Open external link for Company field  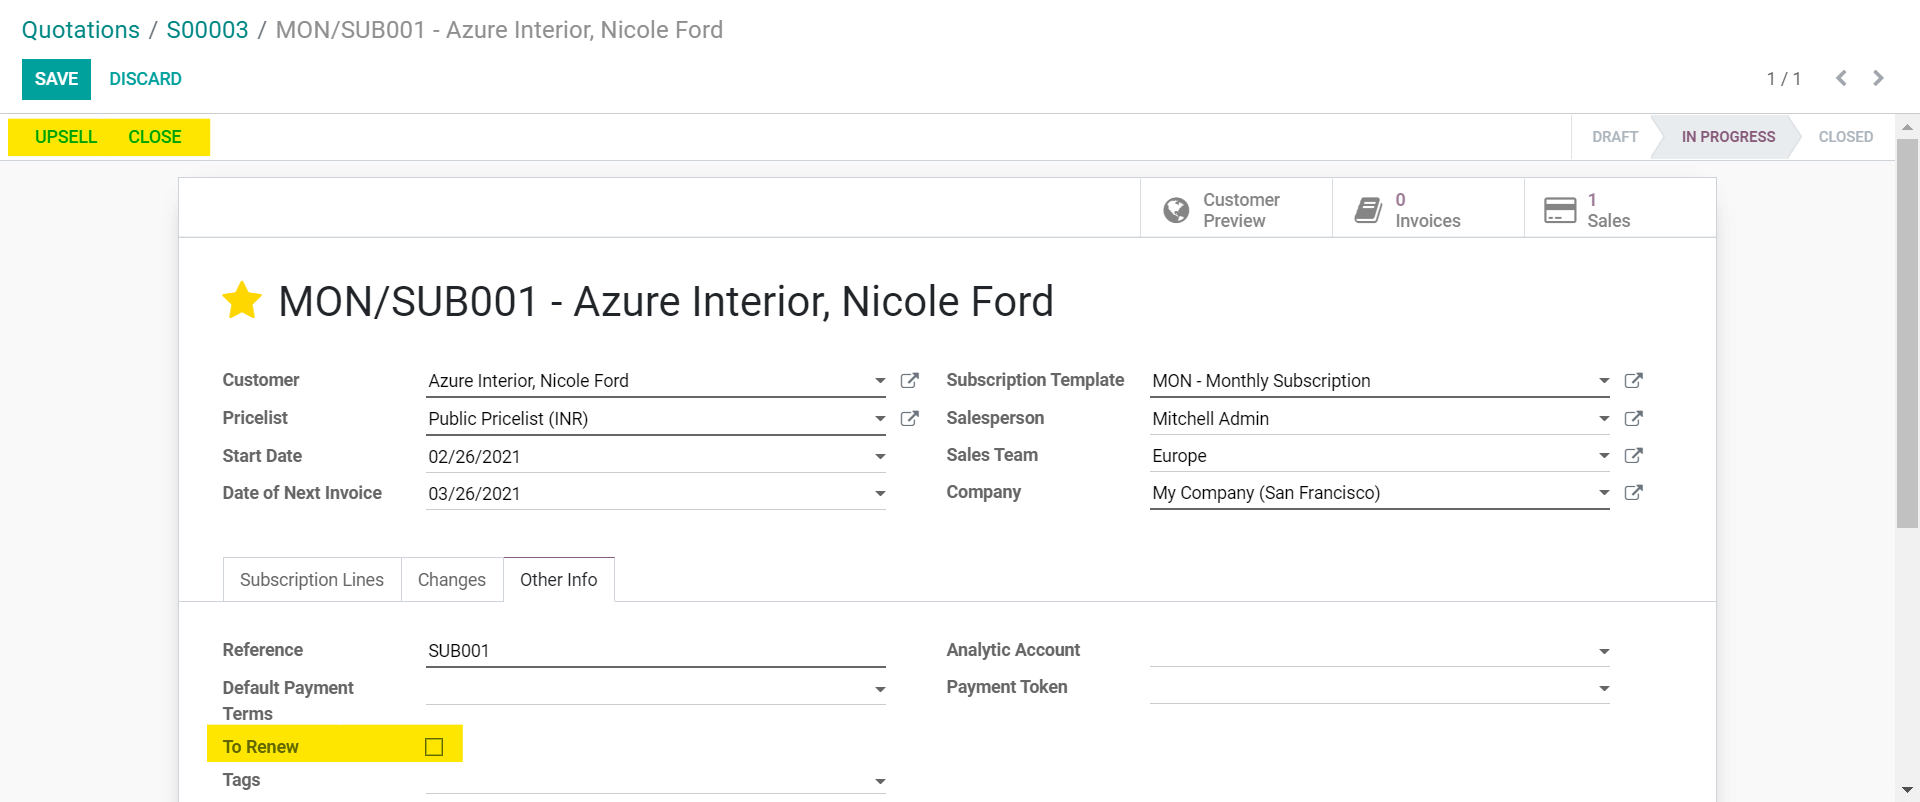point(1633,493)
